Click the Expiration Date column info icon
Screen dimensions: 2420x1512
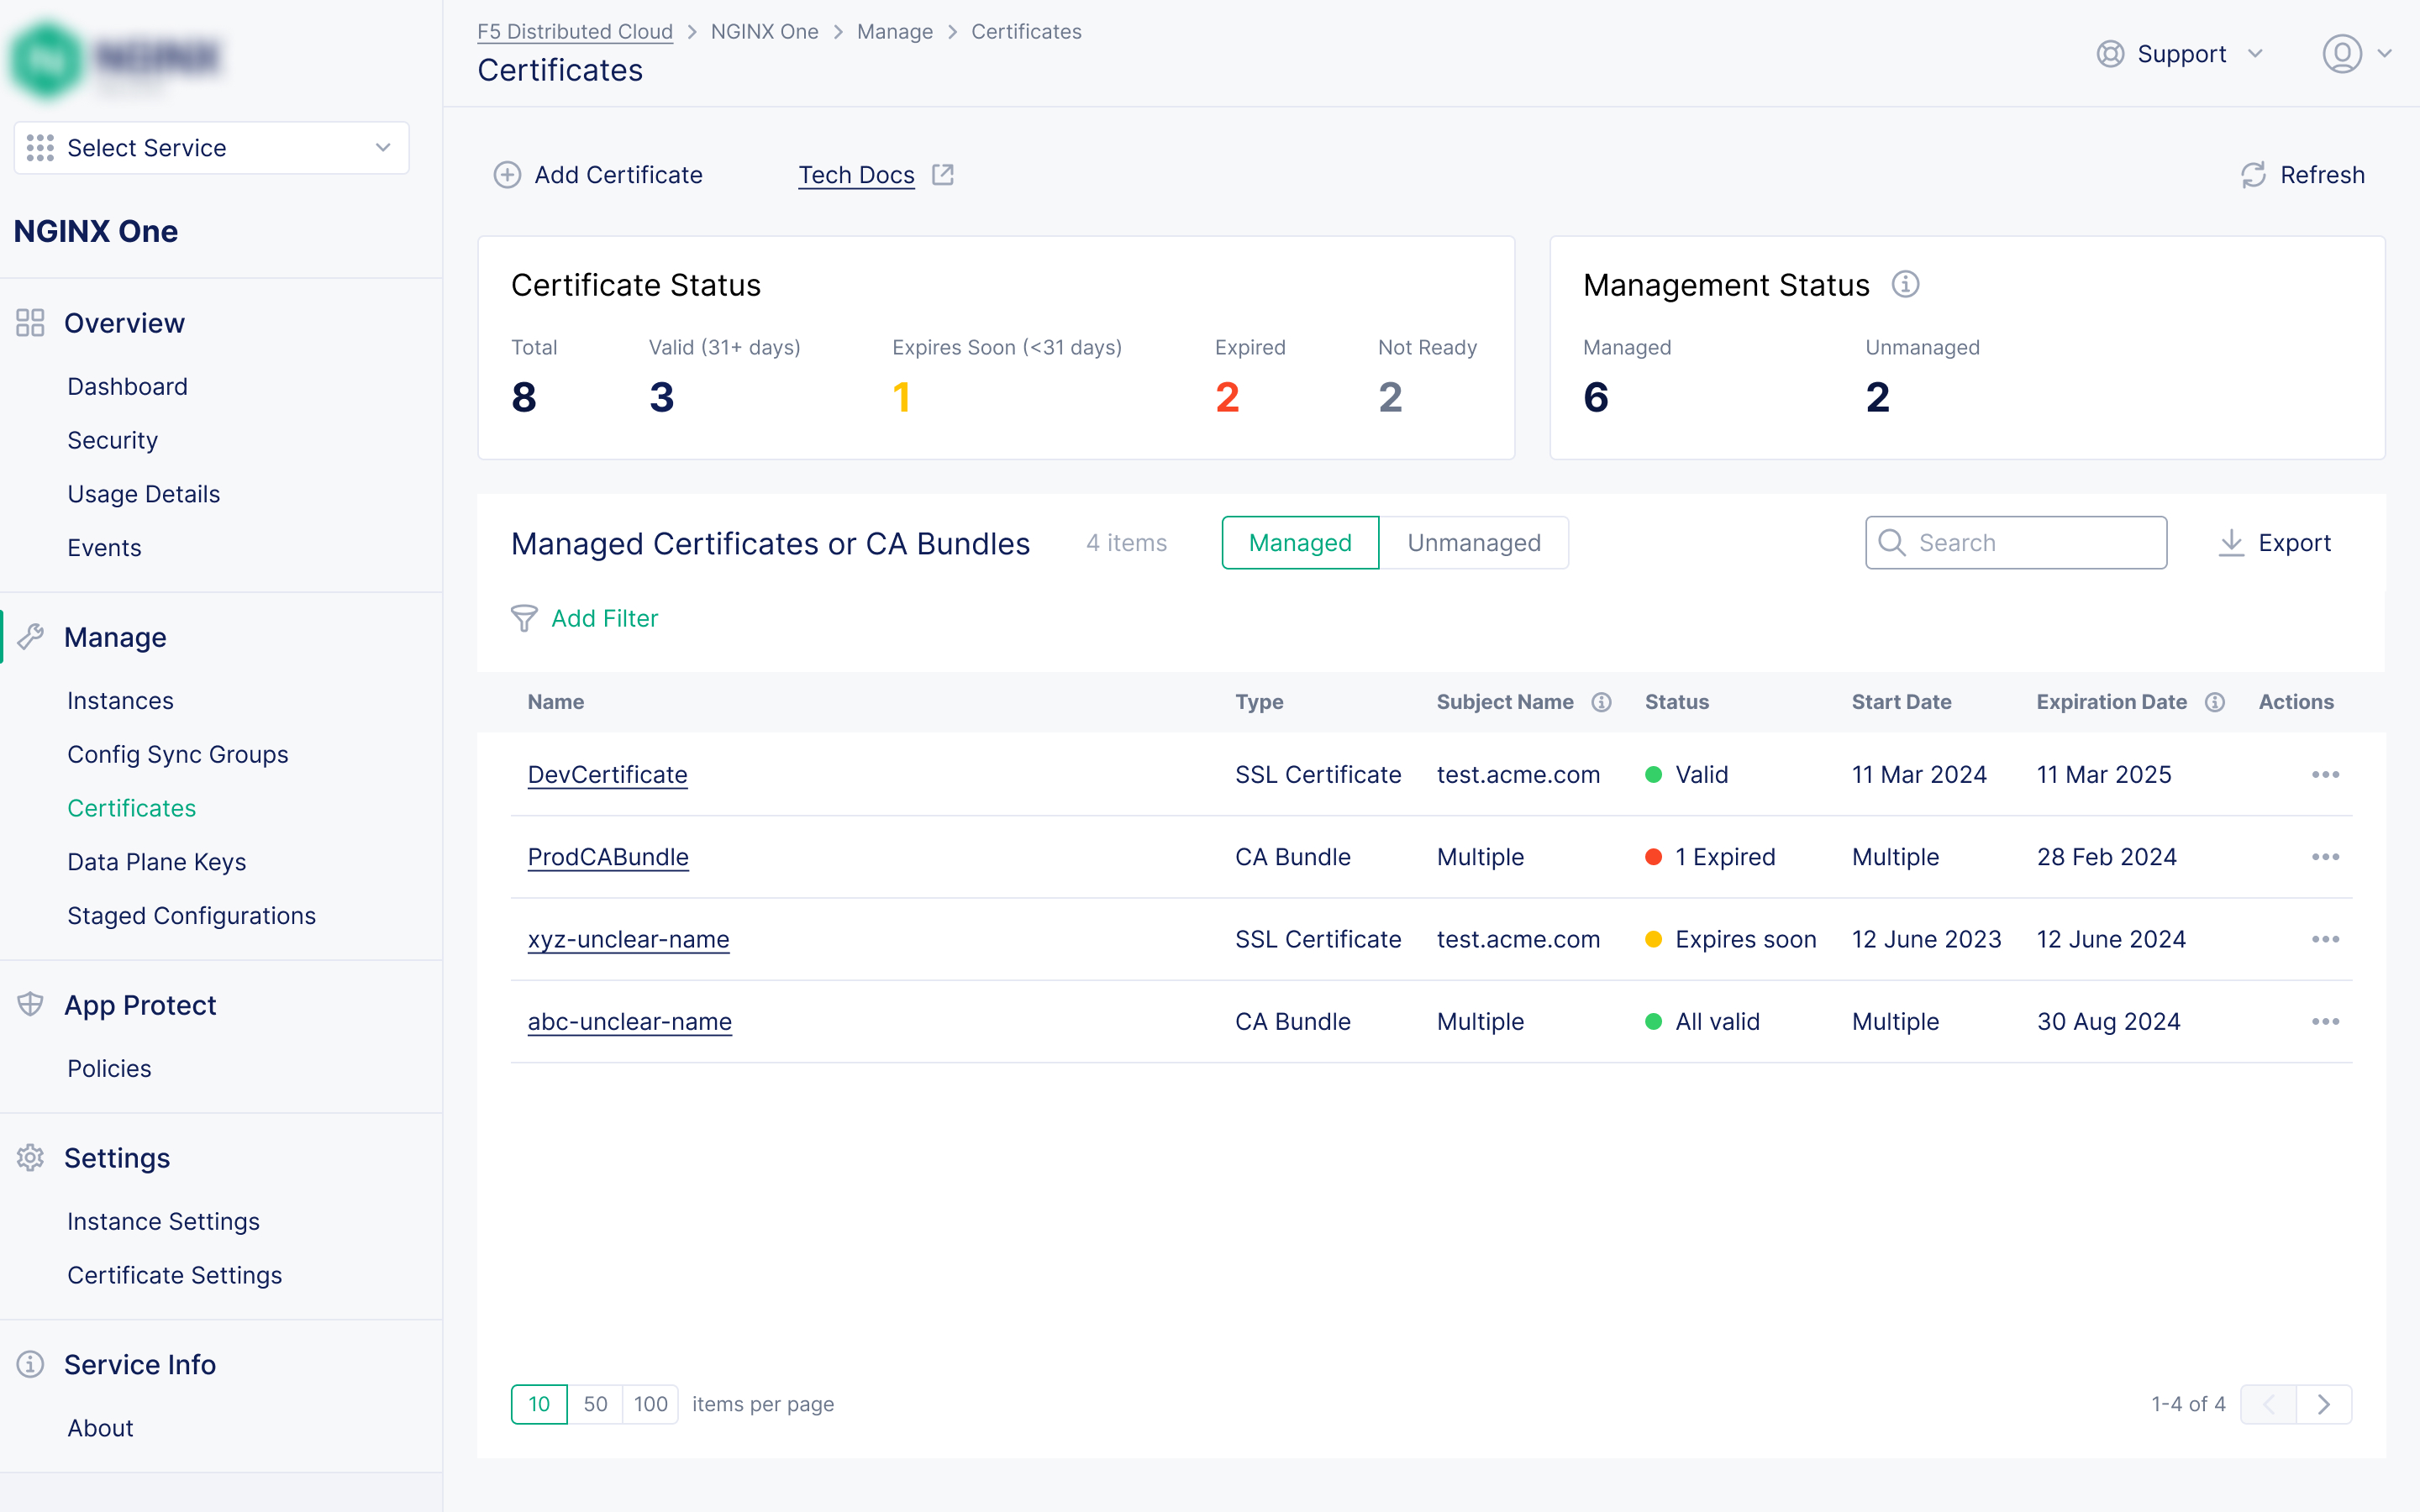click(x=2214, y=702)
